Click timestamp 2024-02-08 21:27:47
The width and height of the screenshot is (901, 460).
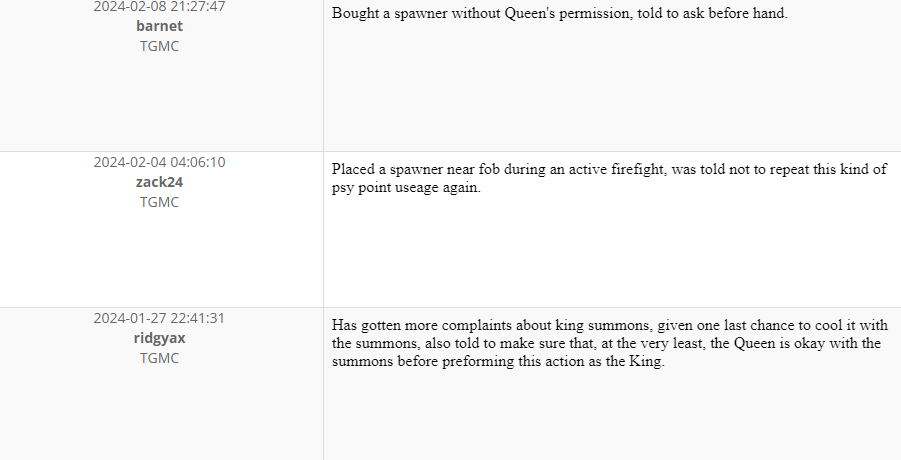click(x=160, y=6)
